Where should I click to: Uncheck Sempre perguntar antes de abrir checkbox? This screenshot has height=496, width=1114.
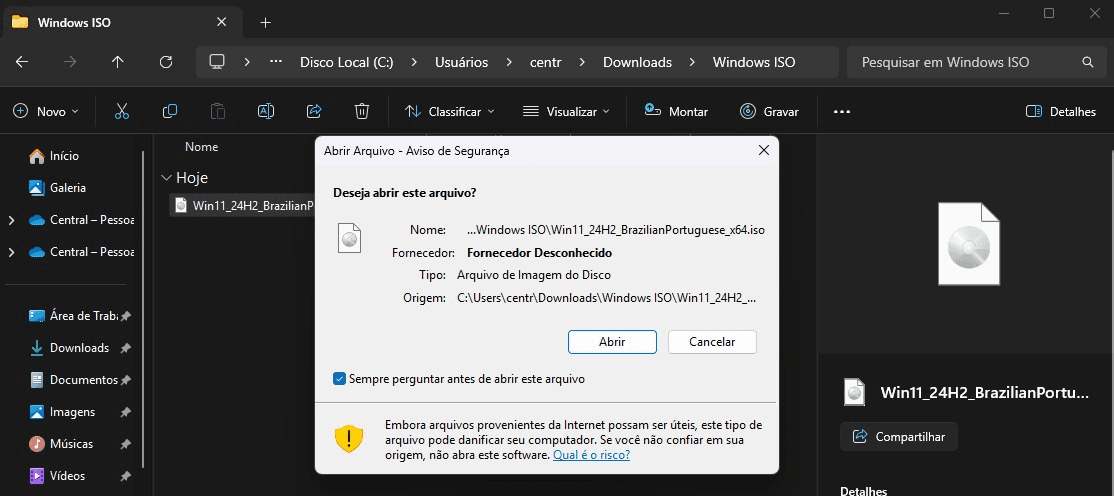340,379
